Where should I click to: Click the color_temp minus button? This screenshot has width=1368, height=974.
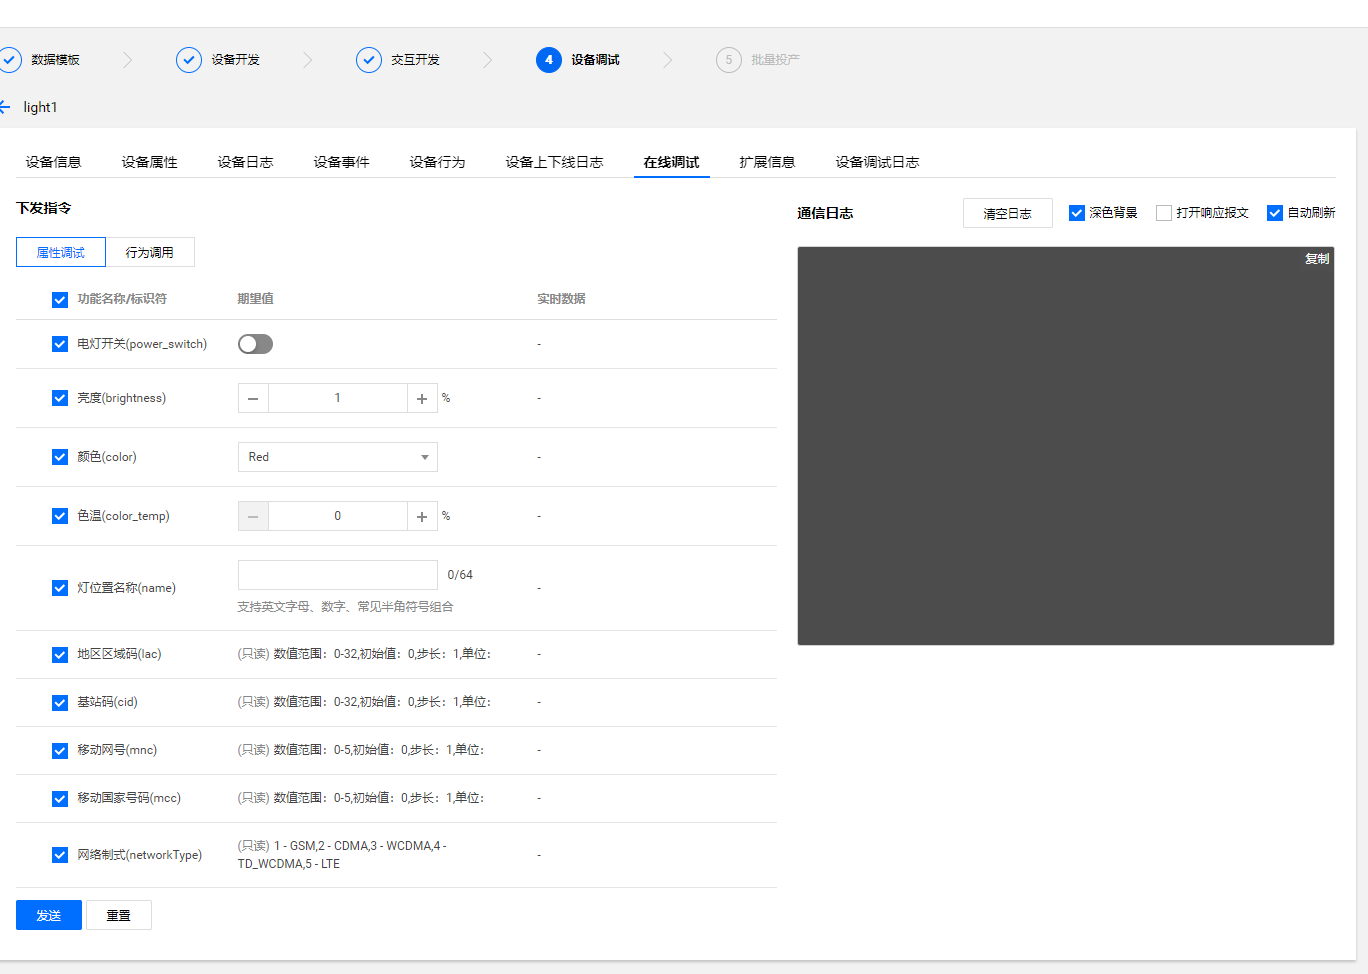(253, 516)
